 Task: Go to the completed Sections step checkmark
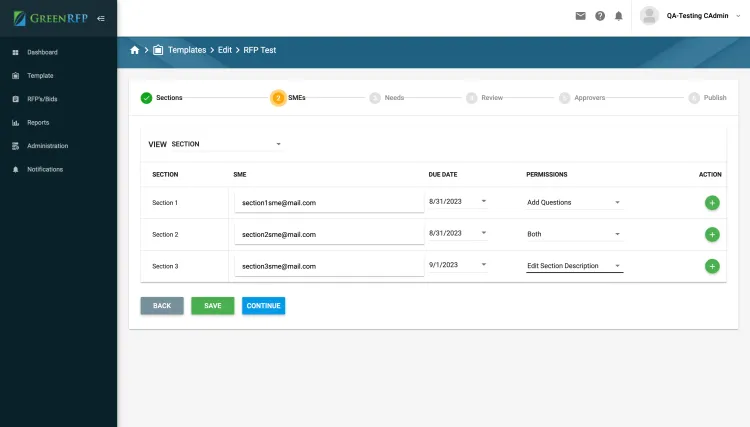pyautogui.click(x=146, y=98)
